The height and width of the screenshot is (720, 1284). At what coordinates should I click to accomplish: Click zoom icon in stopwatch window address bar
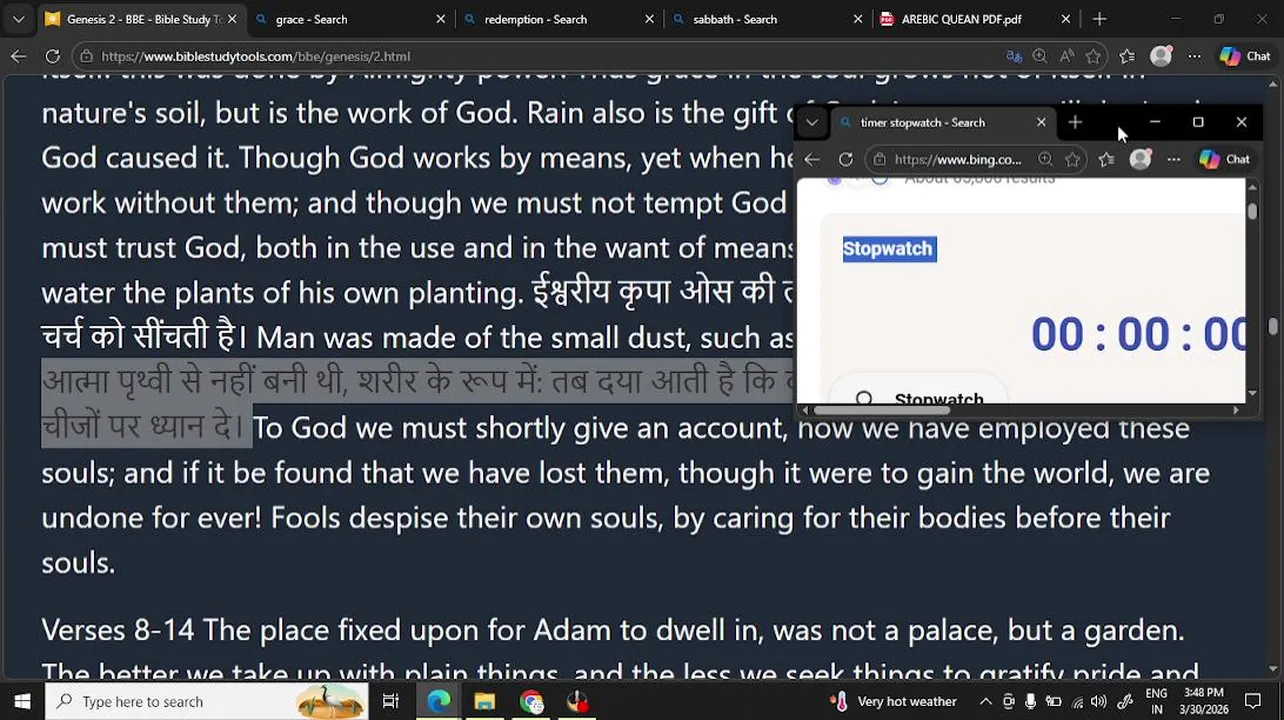click(x=1045, y=159)
